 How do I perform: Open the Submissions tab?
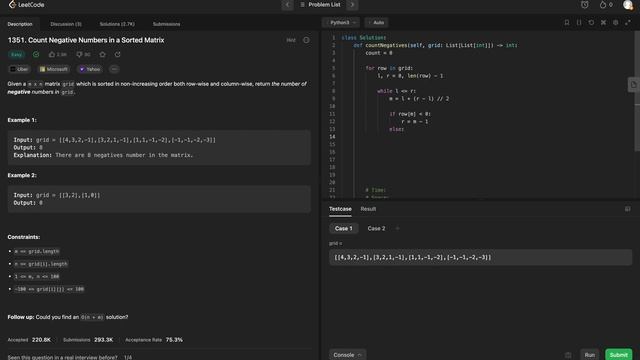click(167, 24)
